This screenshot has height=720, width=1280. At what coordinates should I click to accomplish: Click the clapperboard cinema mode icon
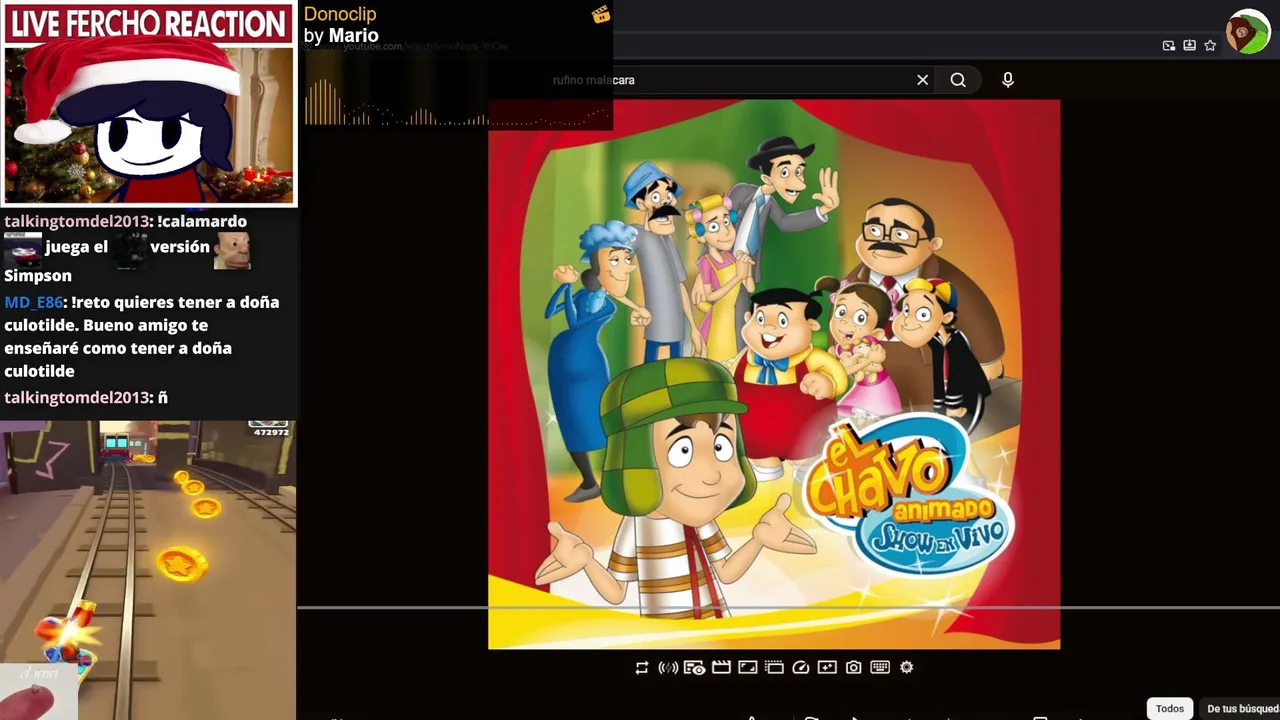pyautogui.click(x=721, y=668)
